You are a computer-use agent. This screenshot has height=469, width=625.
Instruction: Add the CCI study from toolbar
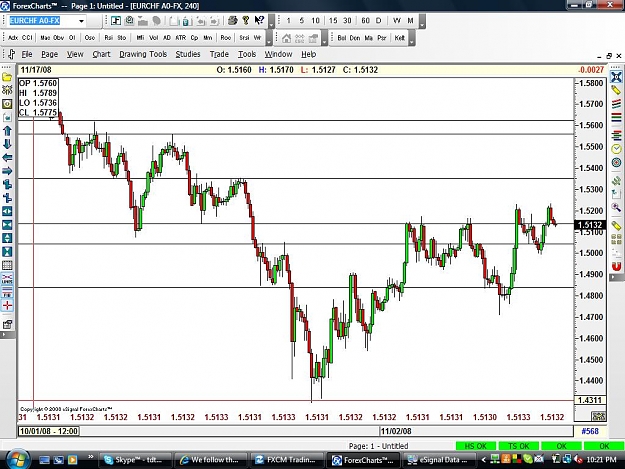27,38
